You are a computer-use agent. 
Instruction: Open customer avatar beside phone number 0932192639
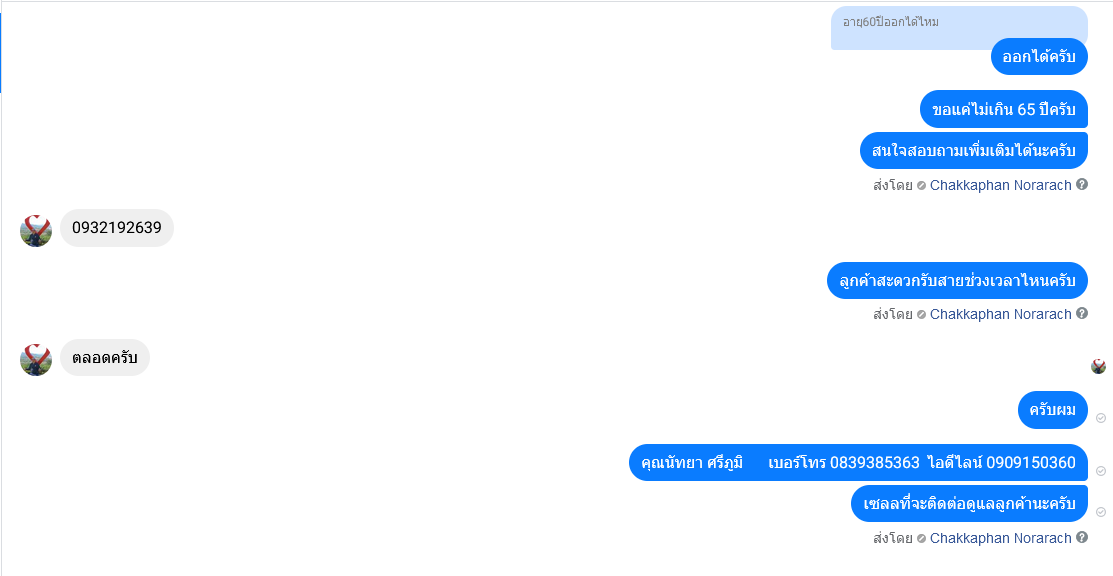35,231
